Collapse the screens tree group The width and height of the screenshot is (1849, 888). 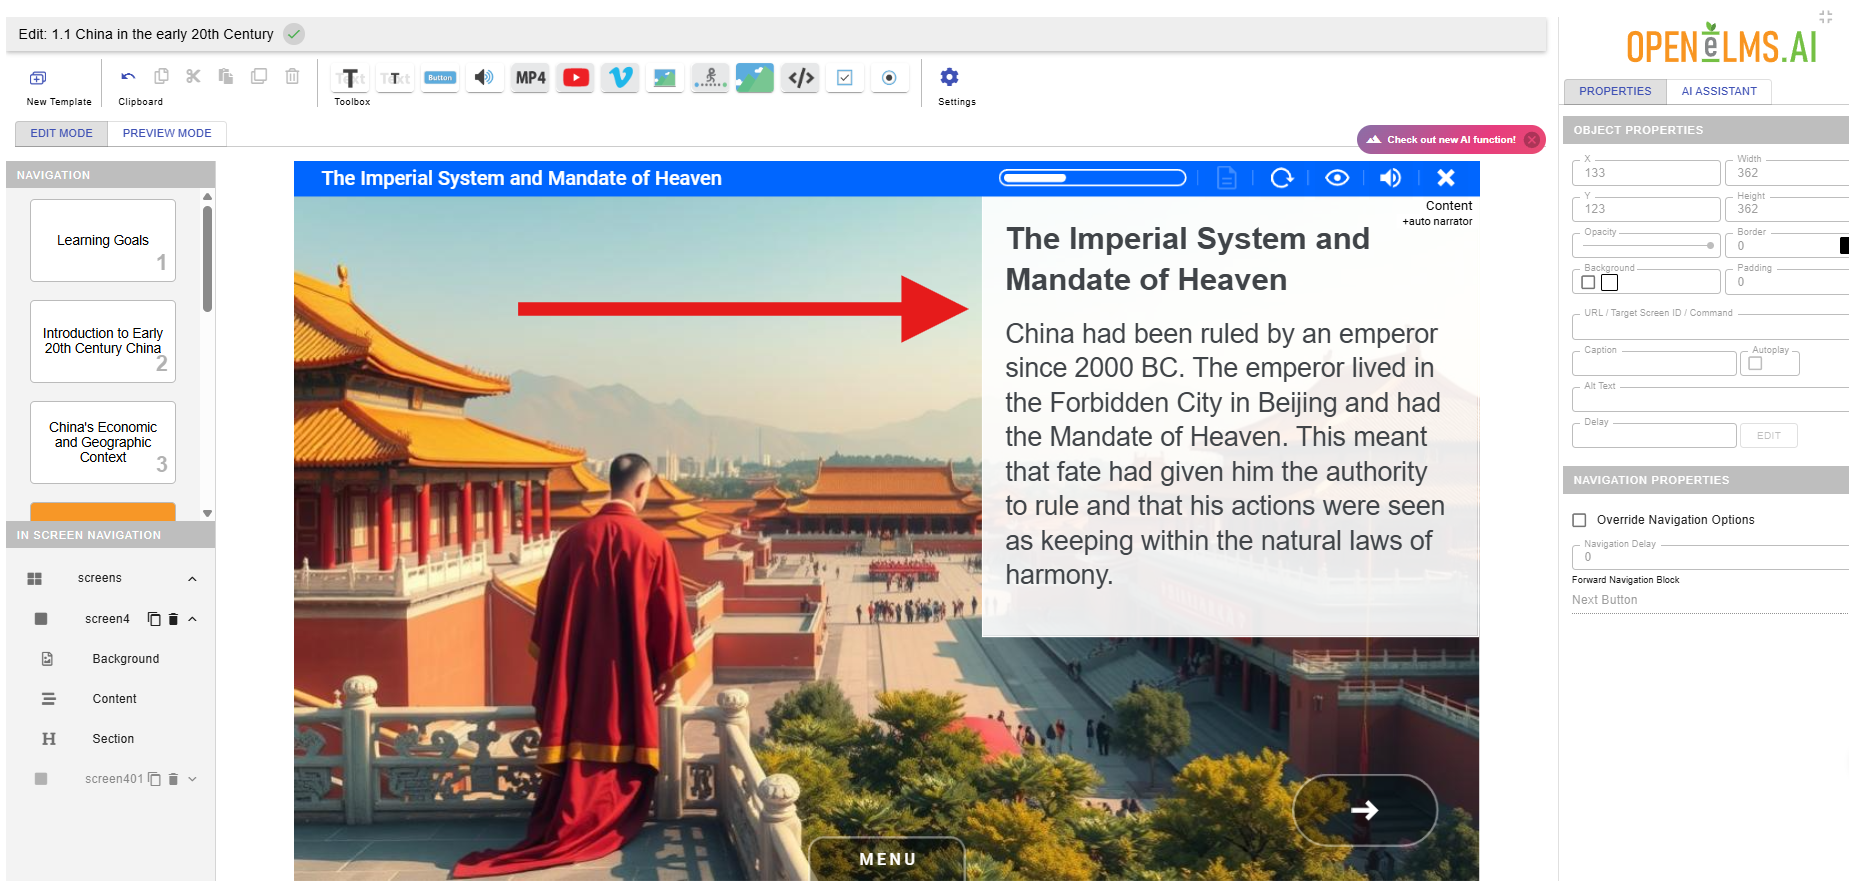(x=192, y=579)
